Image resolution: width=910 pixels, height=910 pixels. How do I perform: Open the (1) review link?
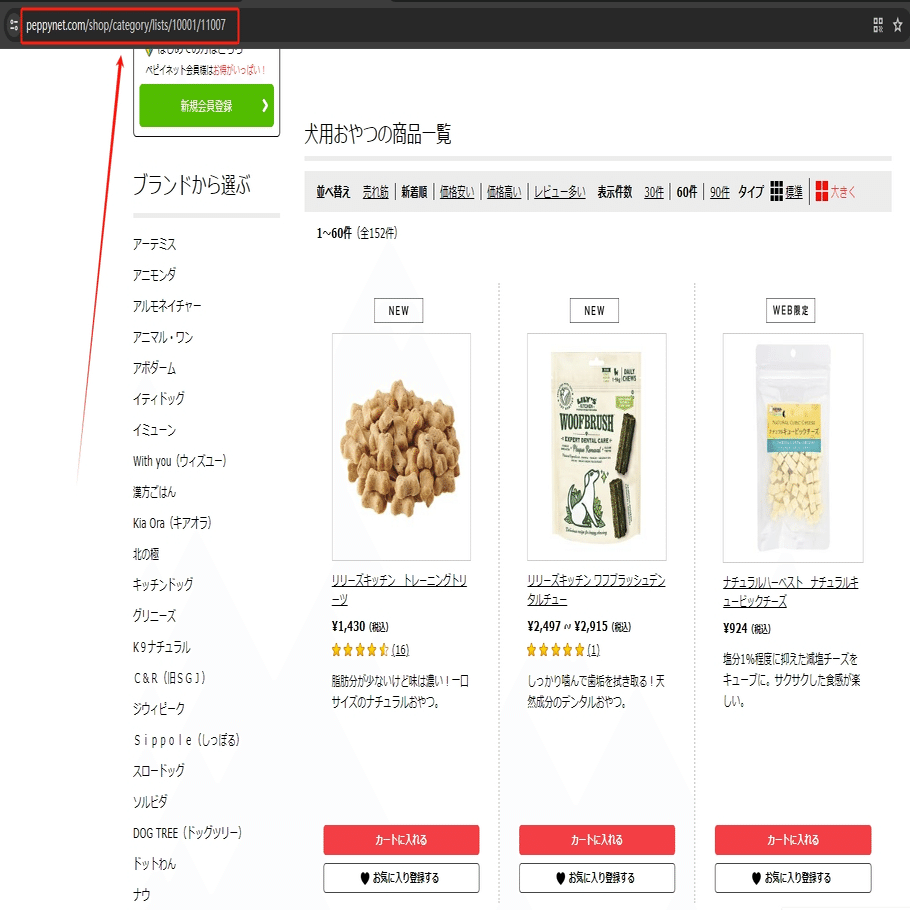(593, 650)
